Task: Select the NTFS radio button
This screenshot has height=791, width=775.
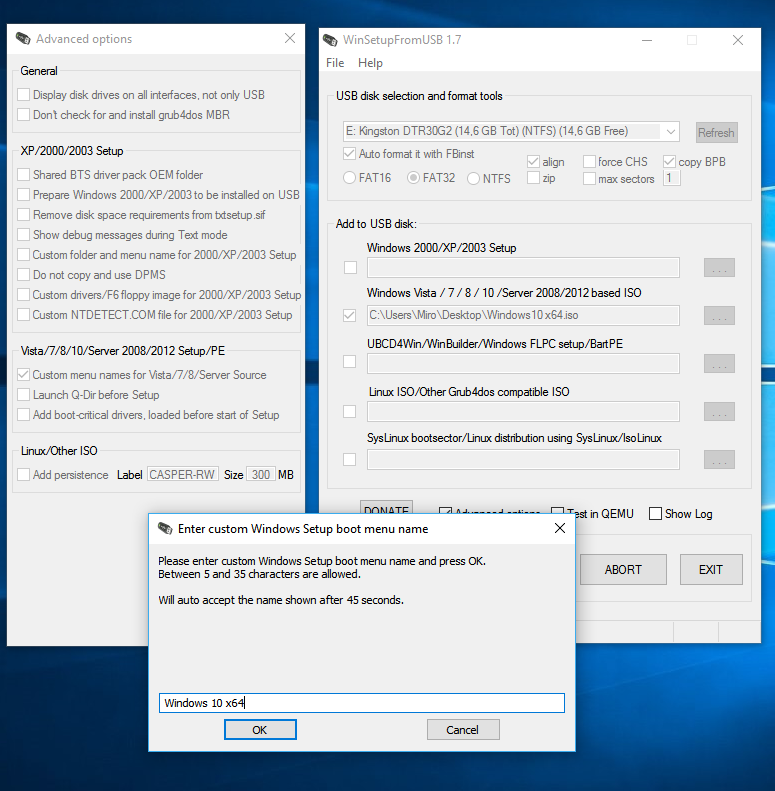Action: pos(473,179)
